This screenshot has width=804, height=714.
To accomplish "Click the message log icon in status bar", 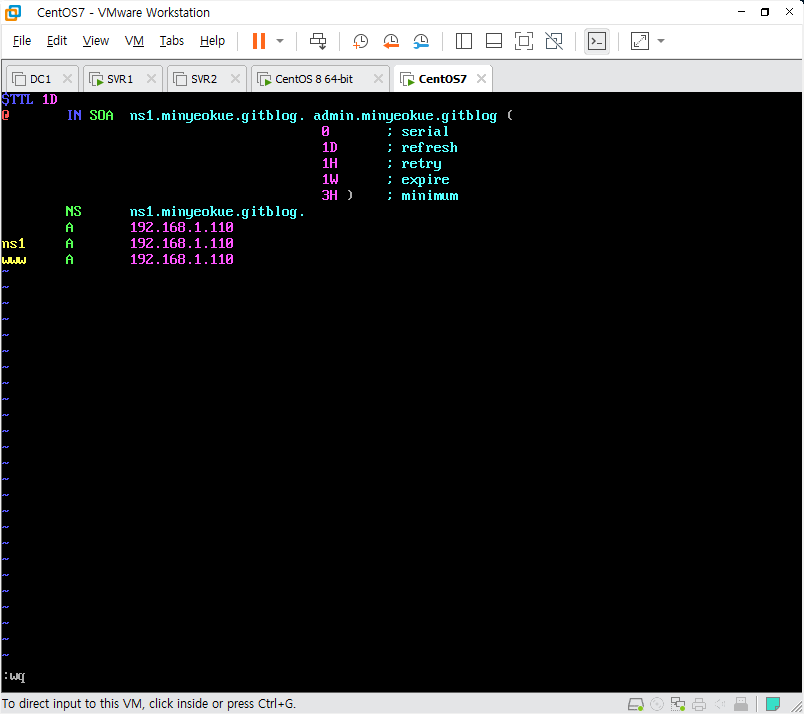I will tap(773, 704).
